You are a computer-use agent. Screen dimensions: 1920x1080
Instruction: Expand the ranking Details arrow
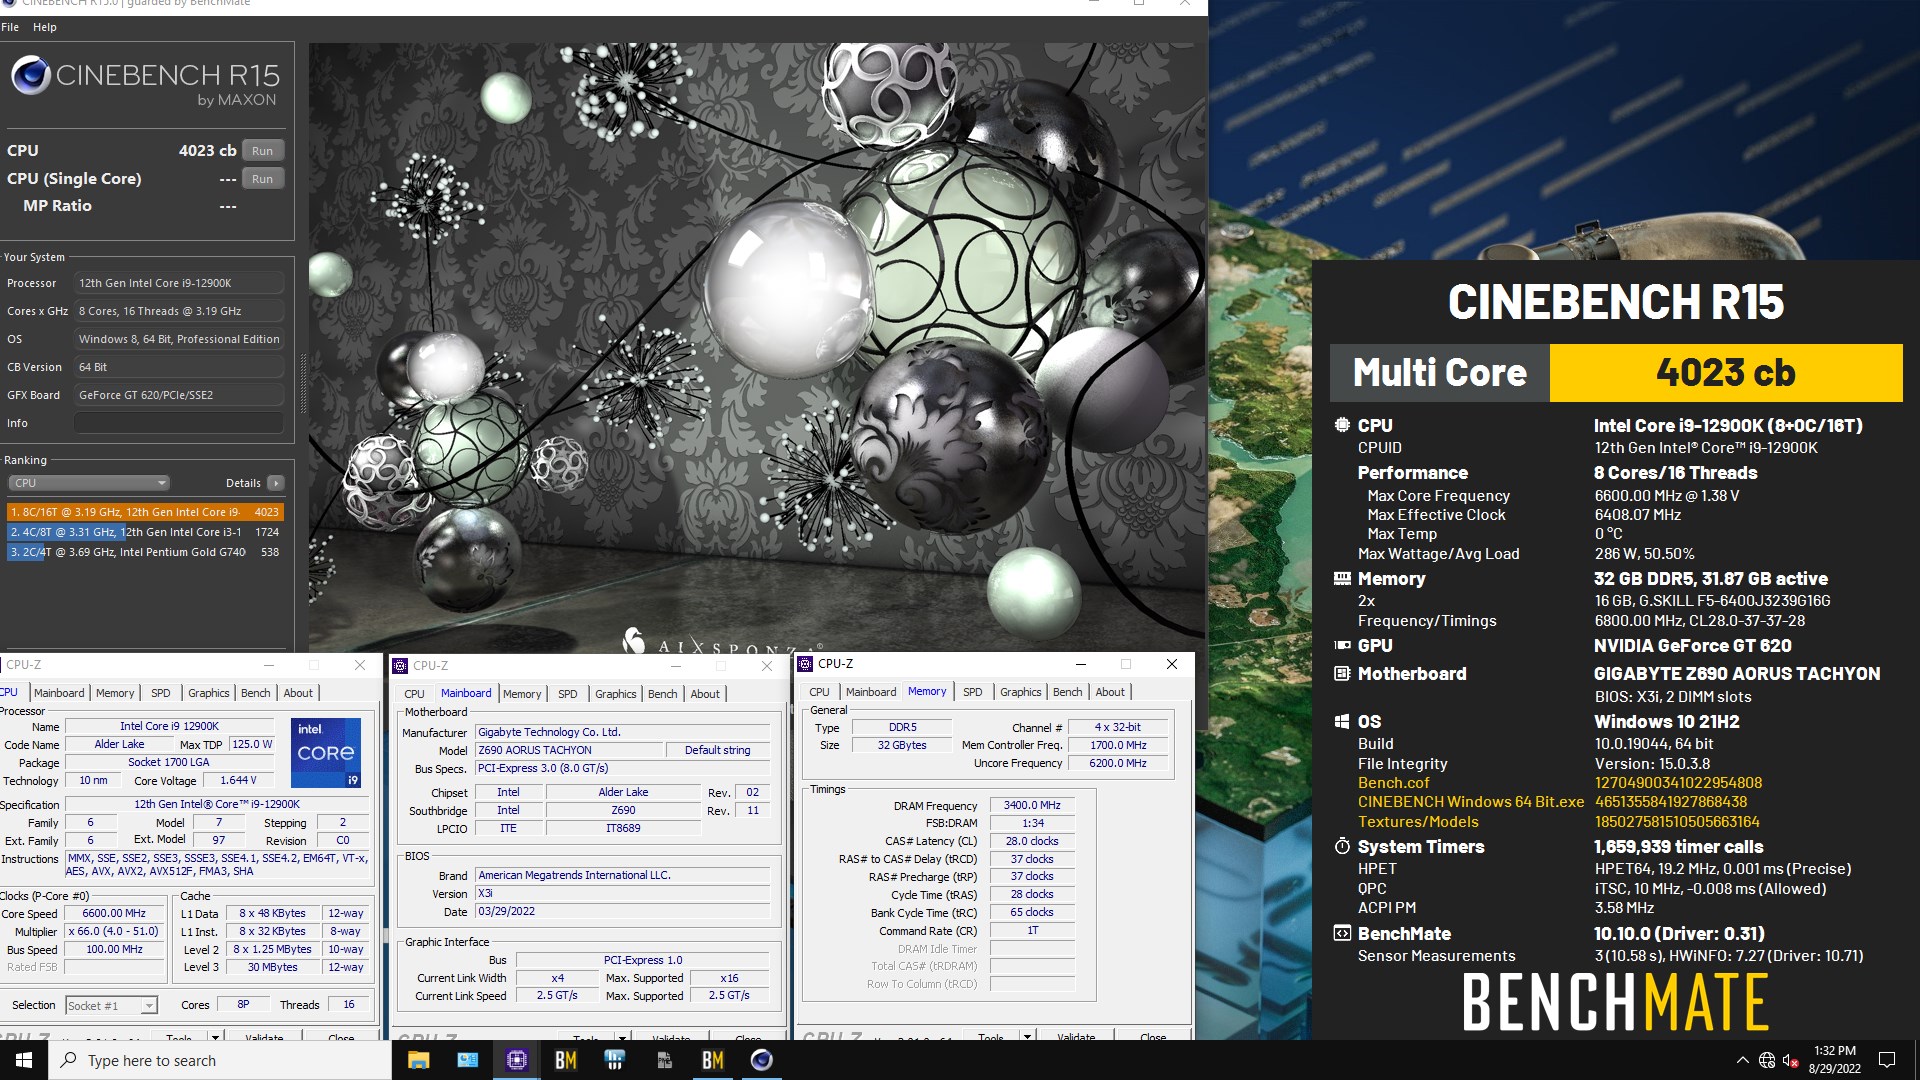(276, 483)
